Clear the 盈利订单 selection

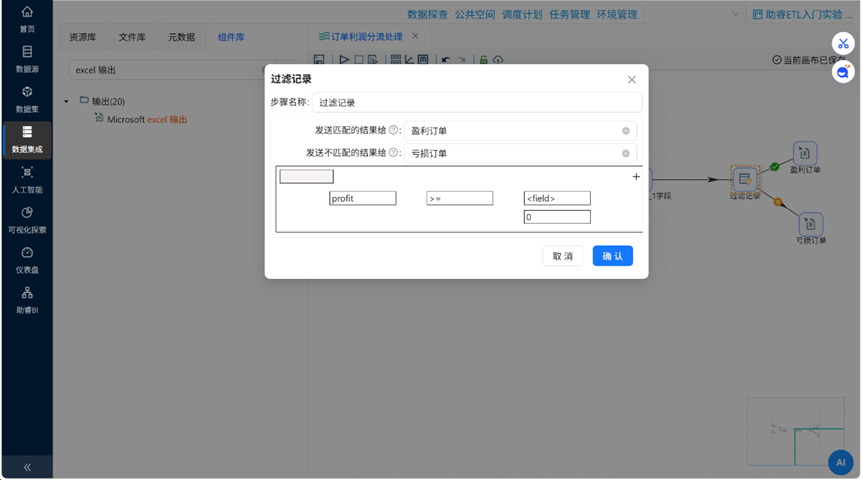pyautogui.click(x=626, y=130)
